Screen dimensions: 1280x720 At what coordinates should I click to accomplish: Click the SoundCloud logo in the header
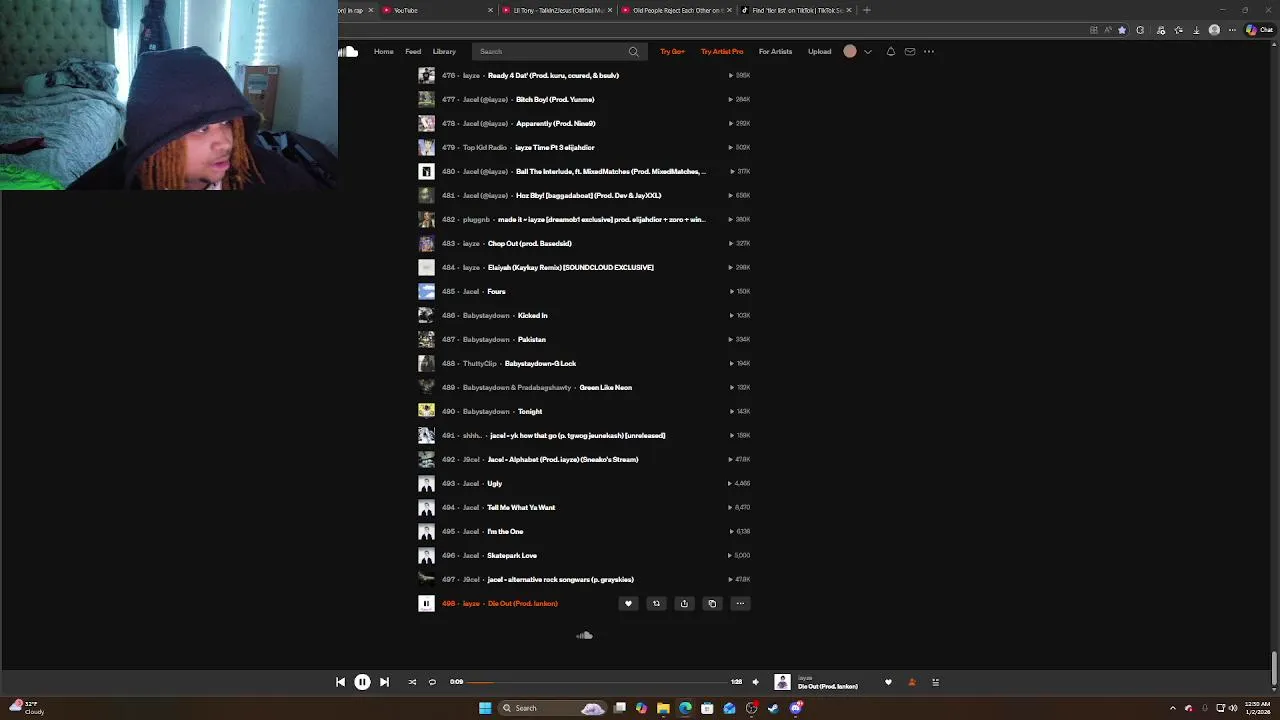point(348,51)
